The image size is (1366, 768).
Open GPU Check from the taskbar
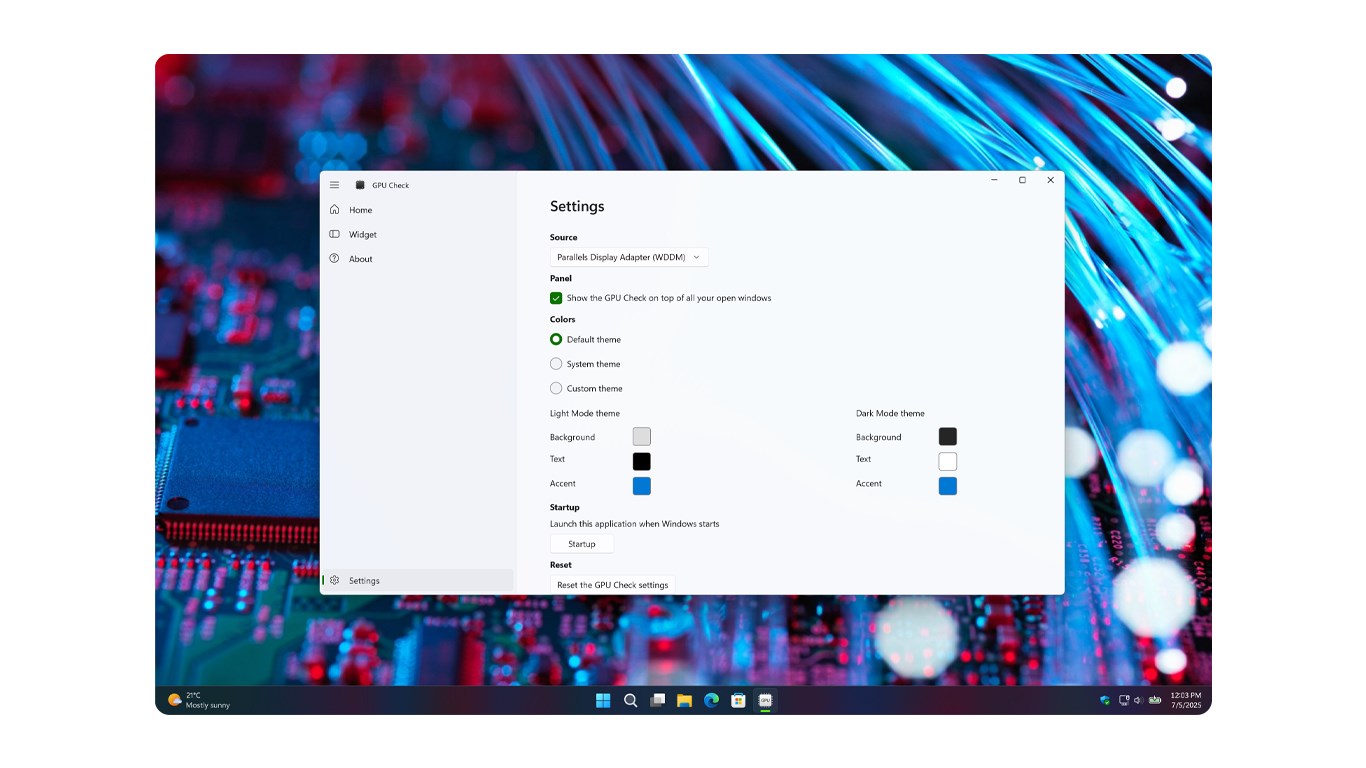pos(764,700)
